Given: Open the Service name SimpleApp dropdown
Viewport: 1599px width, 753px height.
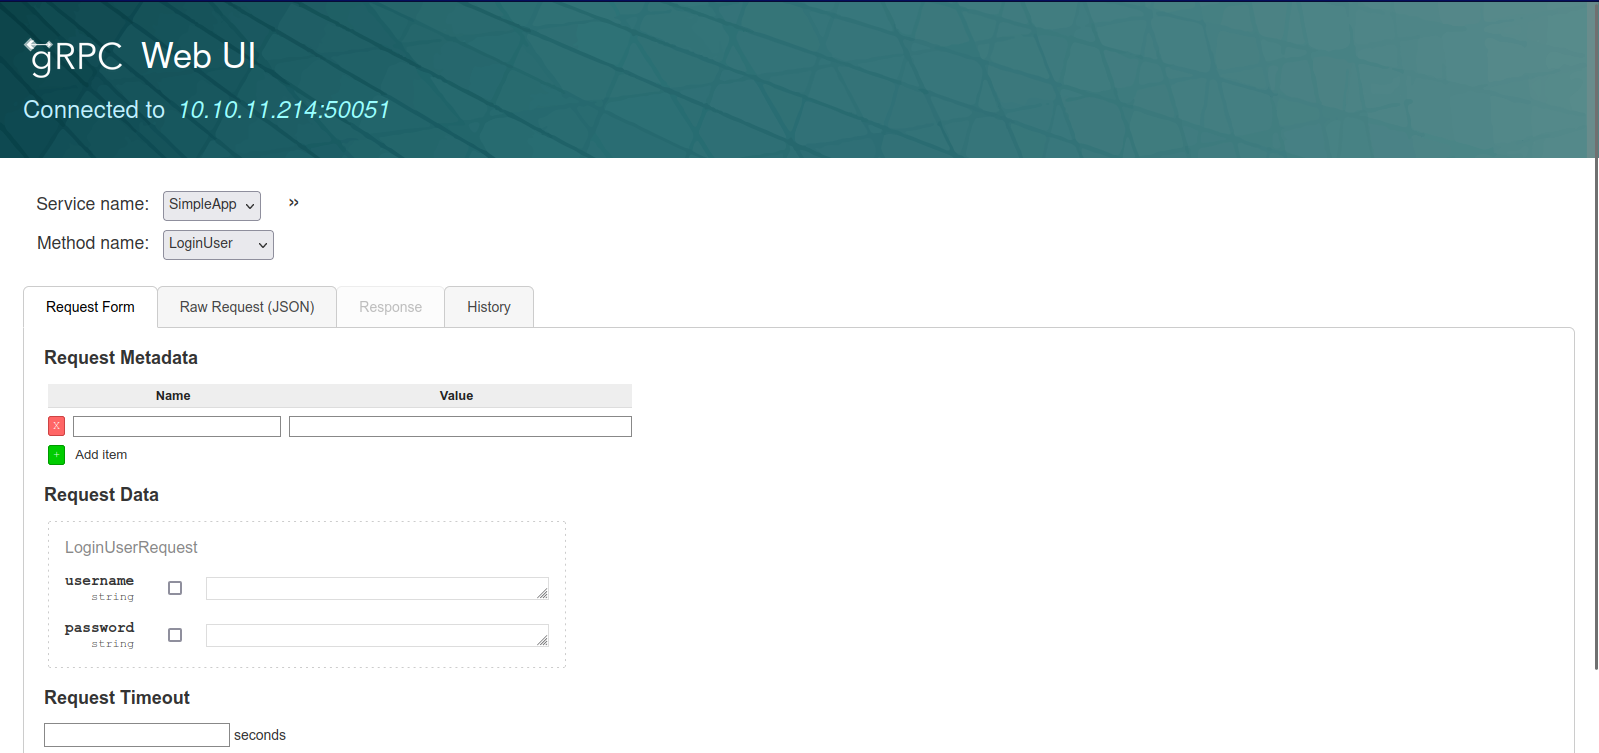Looking at the screenshot, I should pos(211,205).
